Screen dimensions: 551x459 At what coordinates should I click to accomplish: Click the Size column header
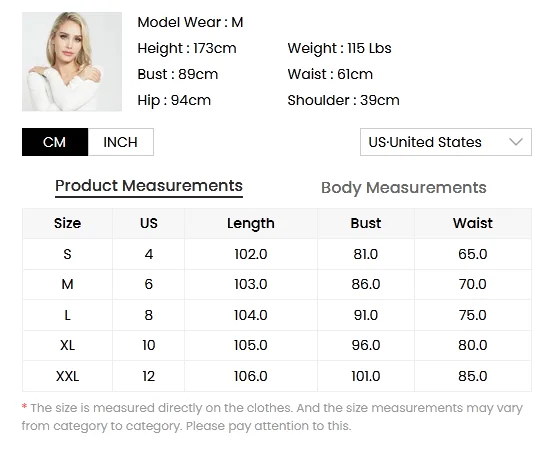tap(67, 223)
